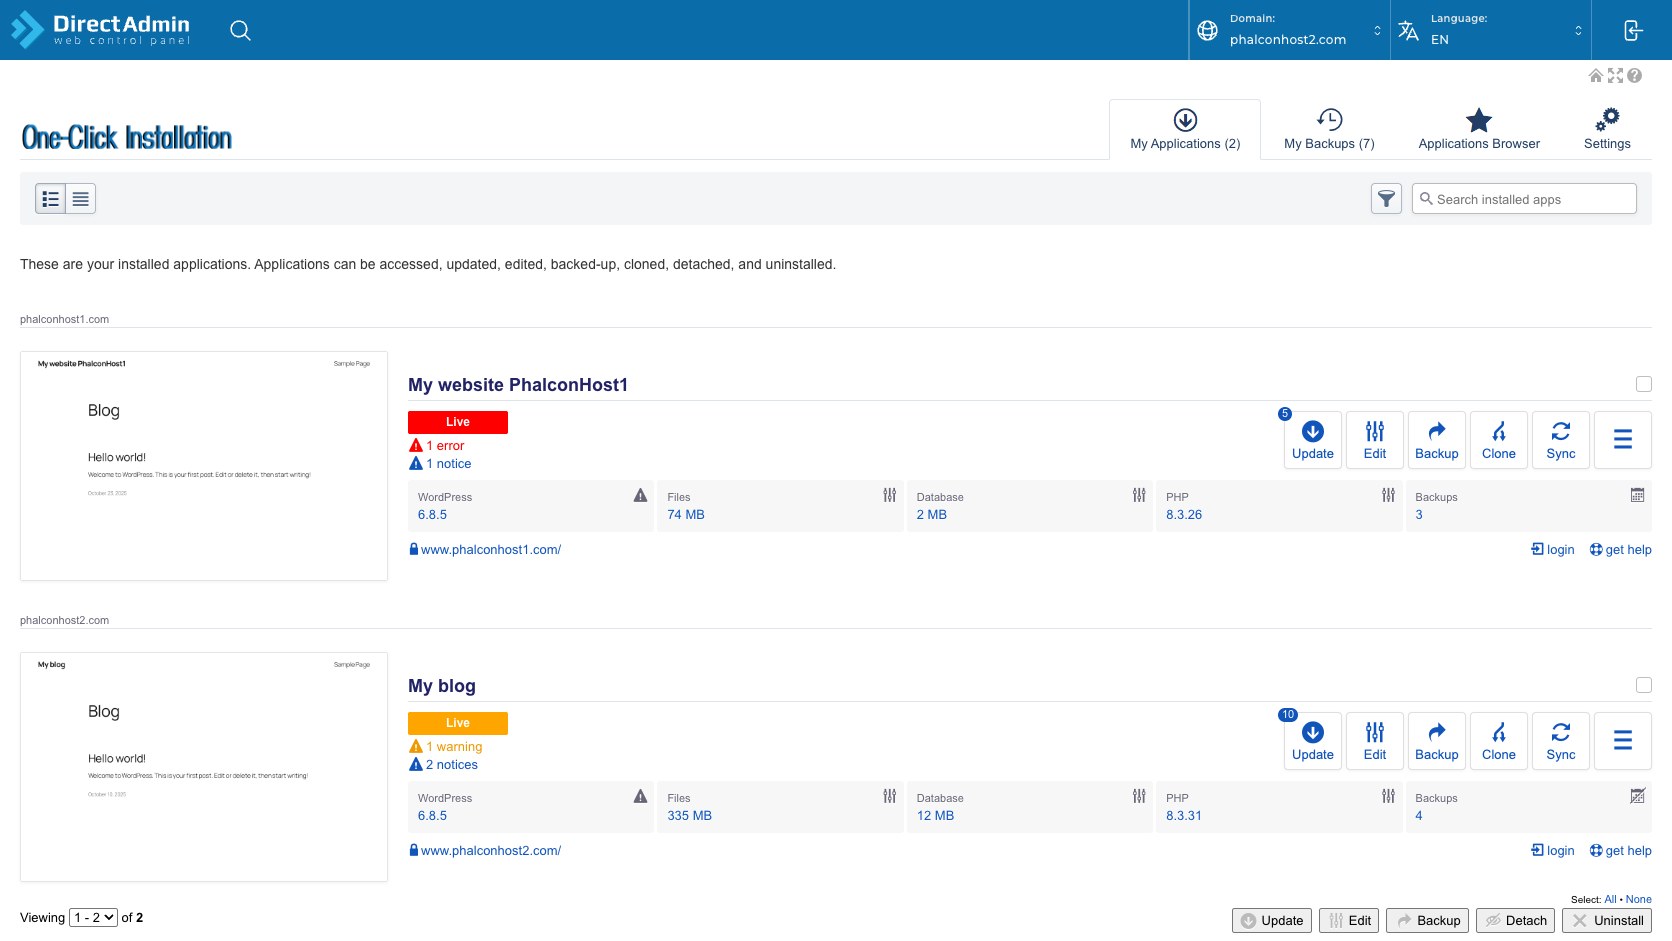The image size is (1672, 941).
Task: Open the Settings tab
Action: [1607, 129]
